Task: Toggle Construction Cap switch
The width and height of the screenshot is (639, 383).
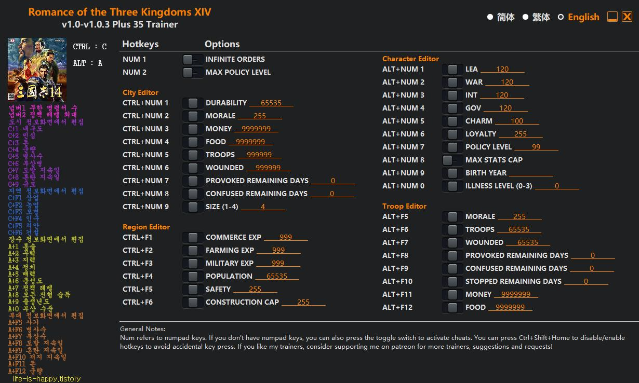Action: [192, 302]
